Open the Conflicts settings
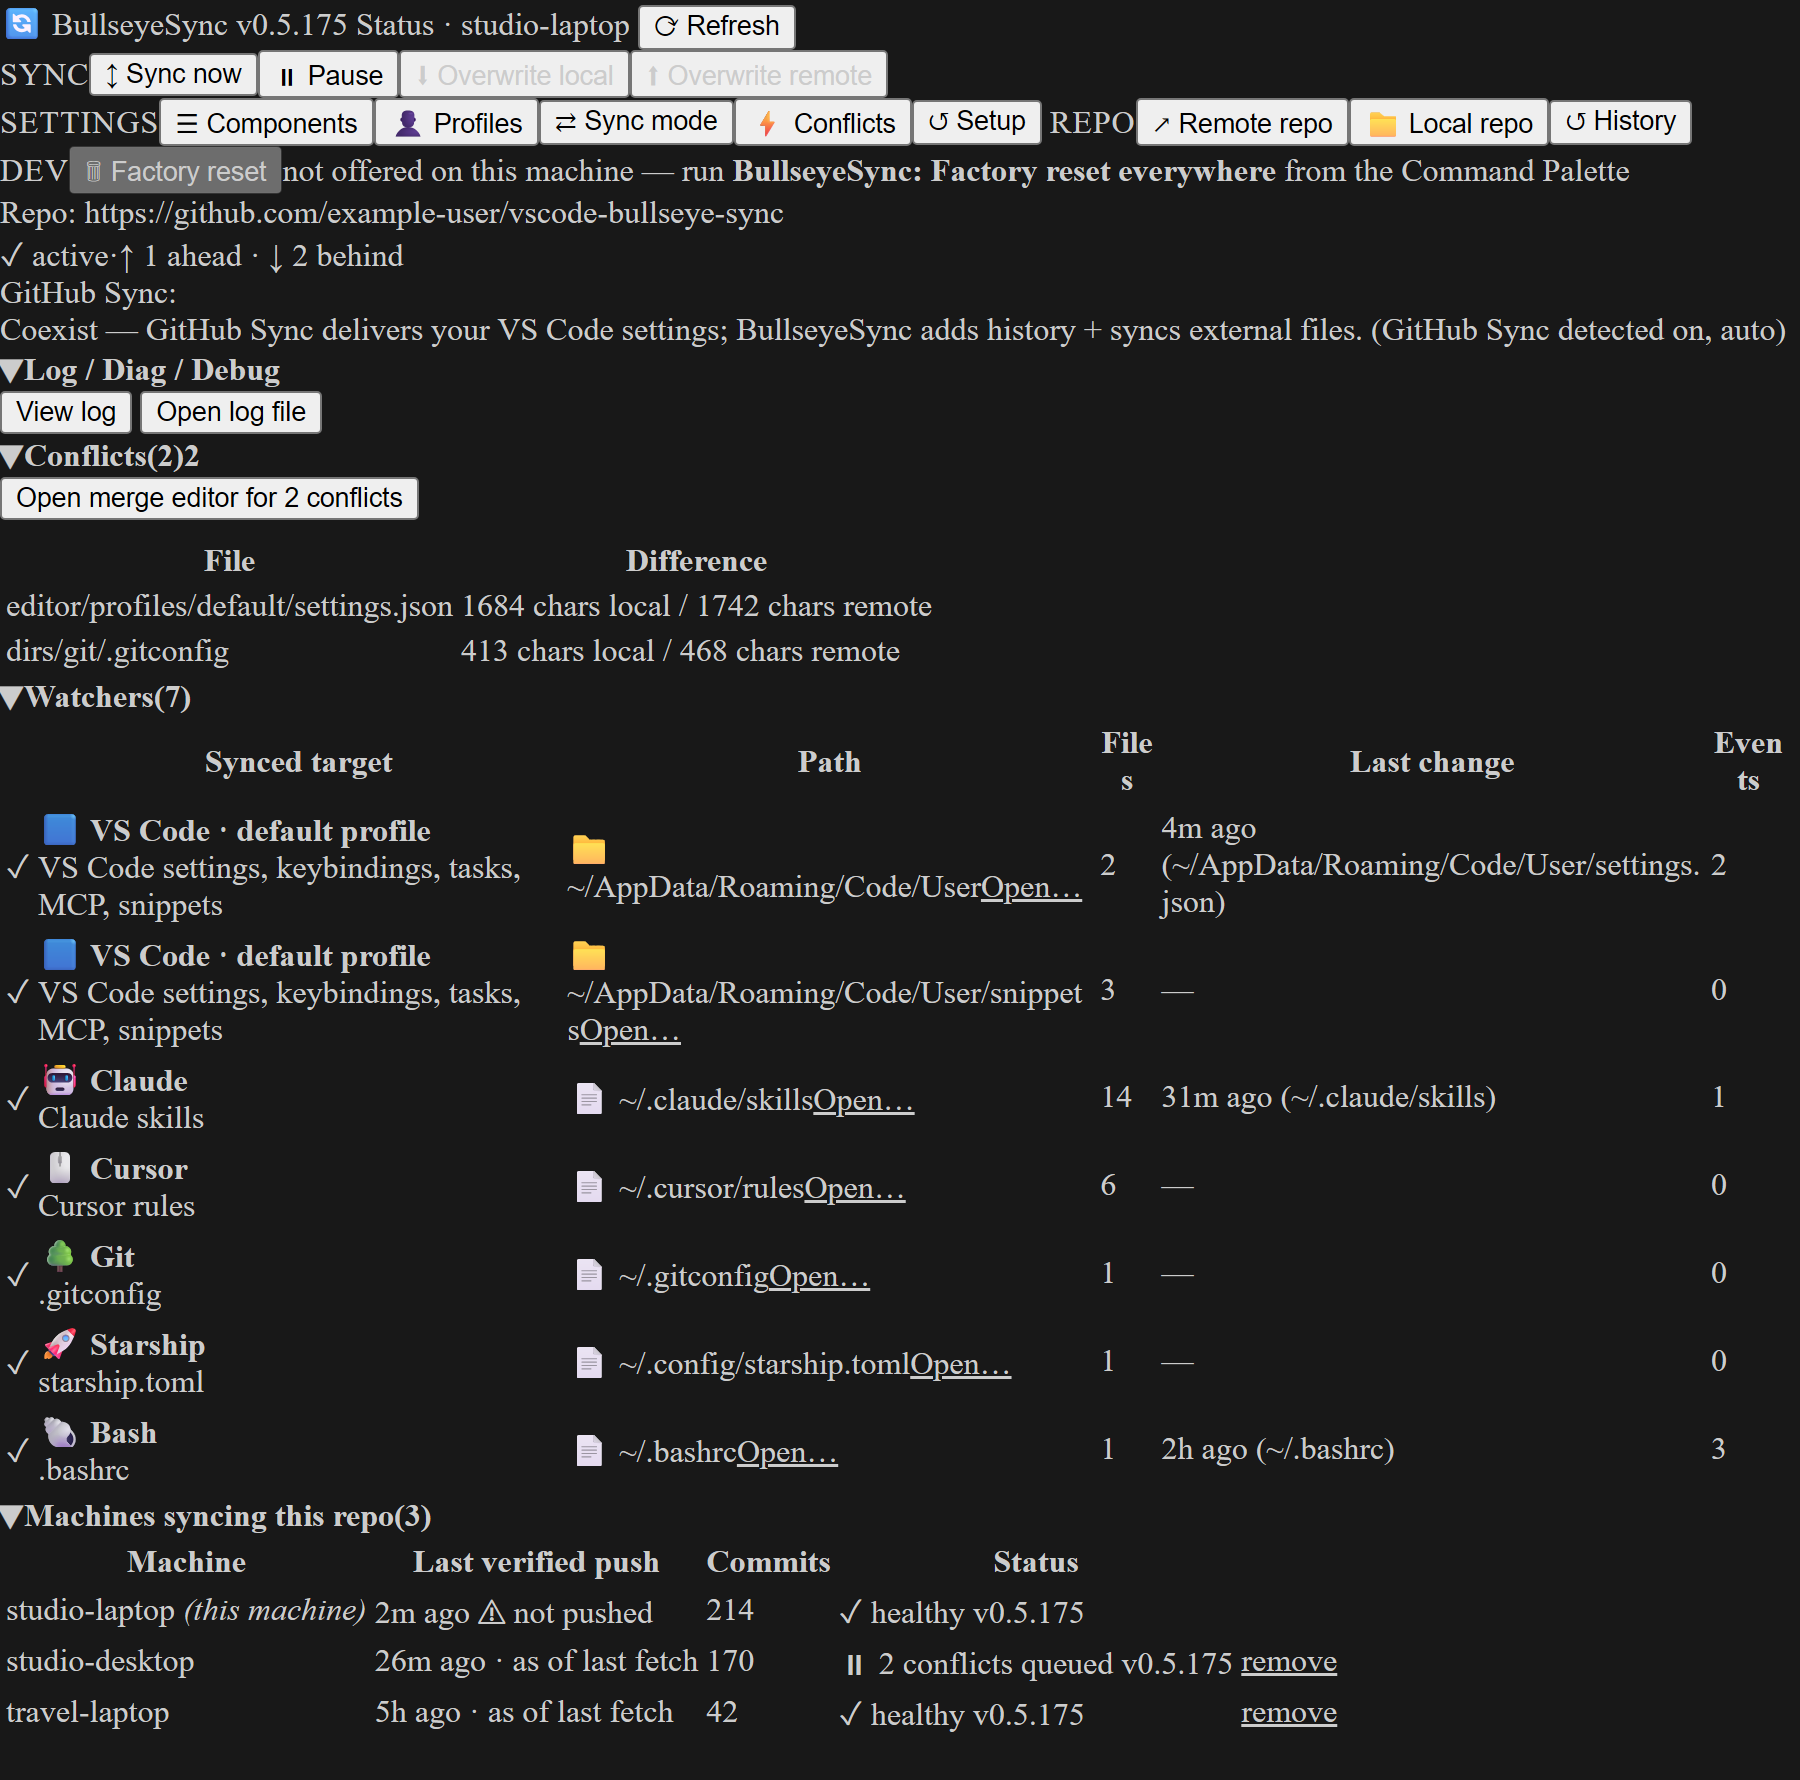 click(823, 123)
